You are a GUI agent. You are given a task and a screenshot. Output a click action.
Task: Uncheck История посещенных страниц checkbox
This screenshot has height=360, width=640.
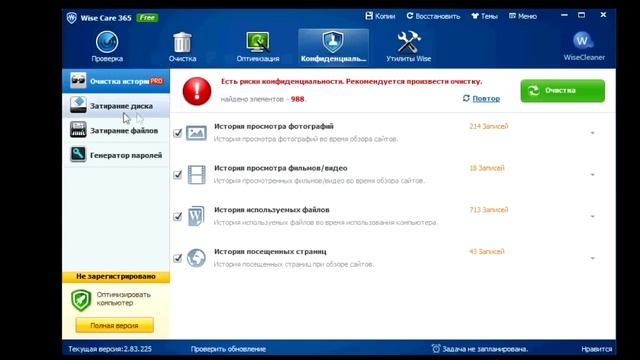(178, 258)
